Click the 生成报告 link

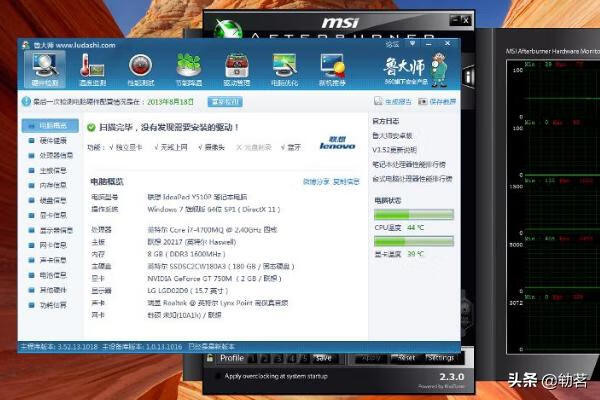393,101
